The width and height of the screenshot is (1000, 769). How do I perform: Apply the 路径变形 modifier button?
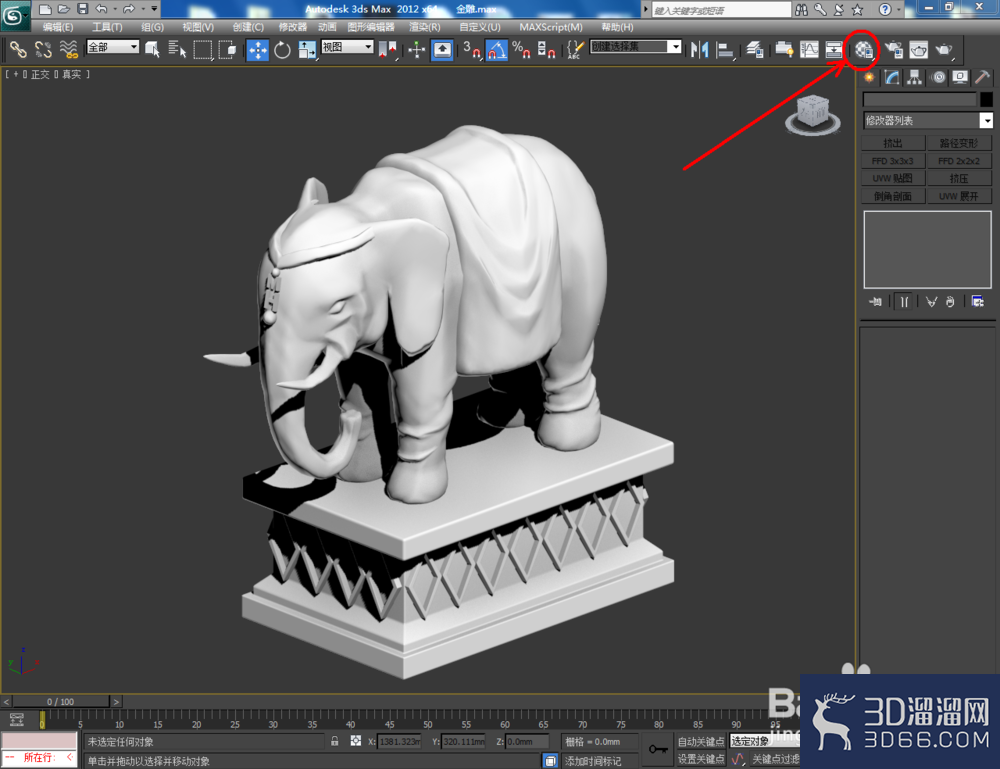[x=959, y=143]
